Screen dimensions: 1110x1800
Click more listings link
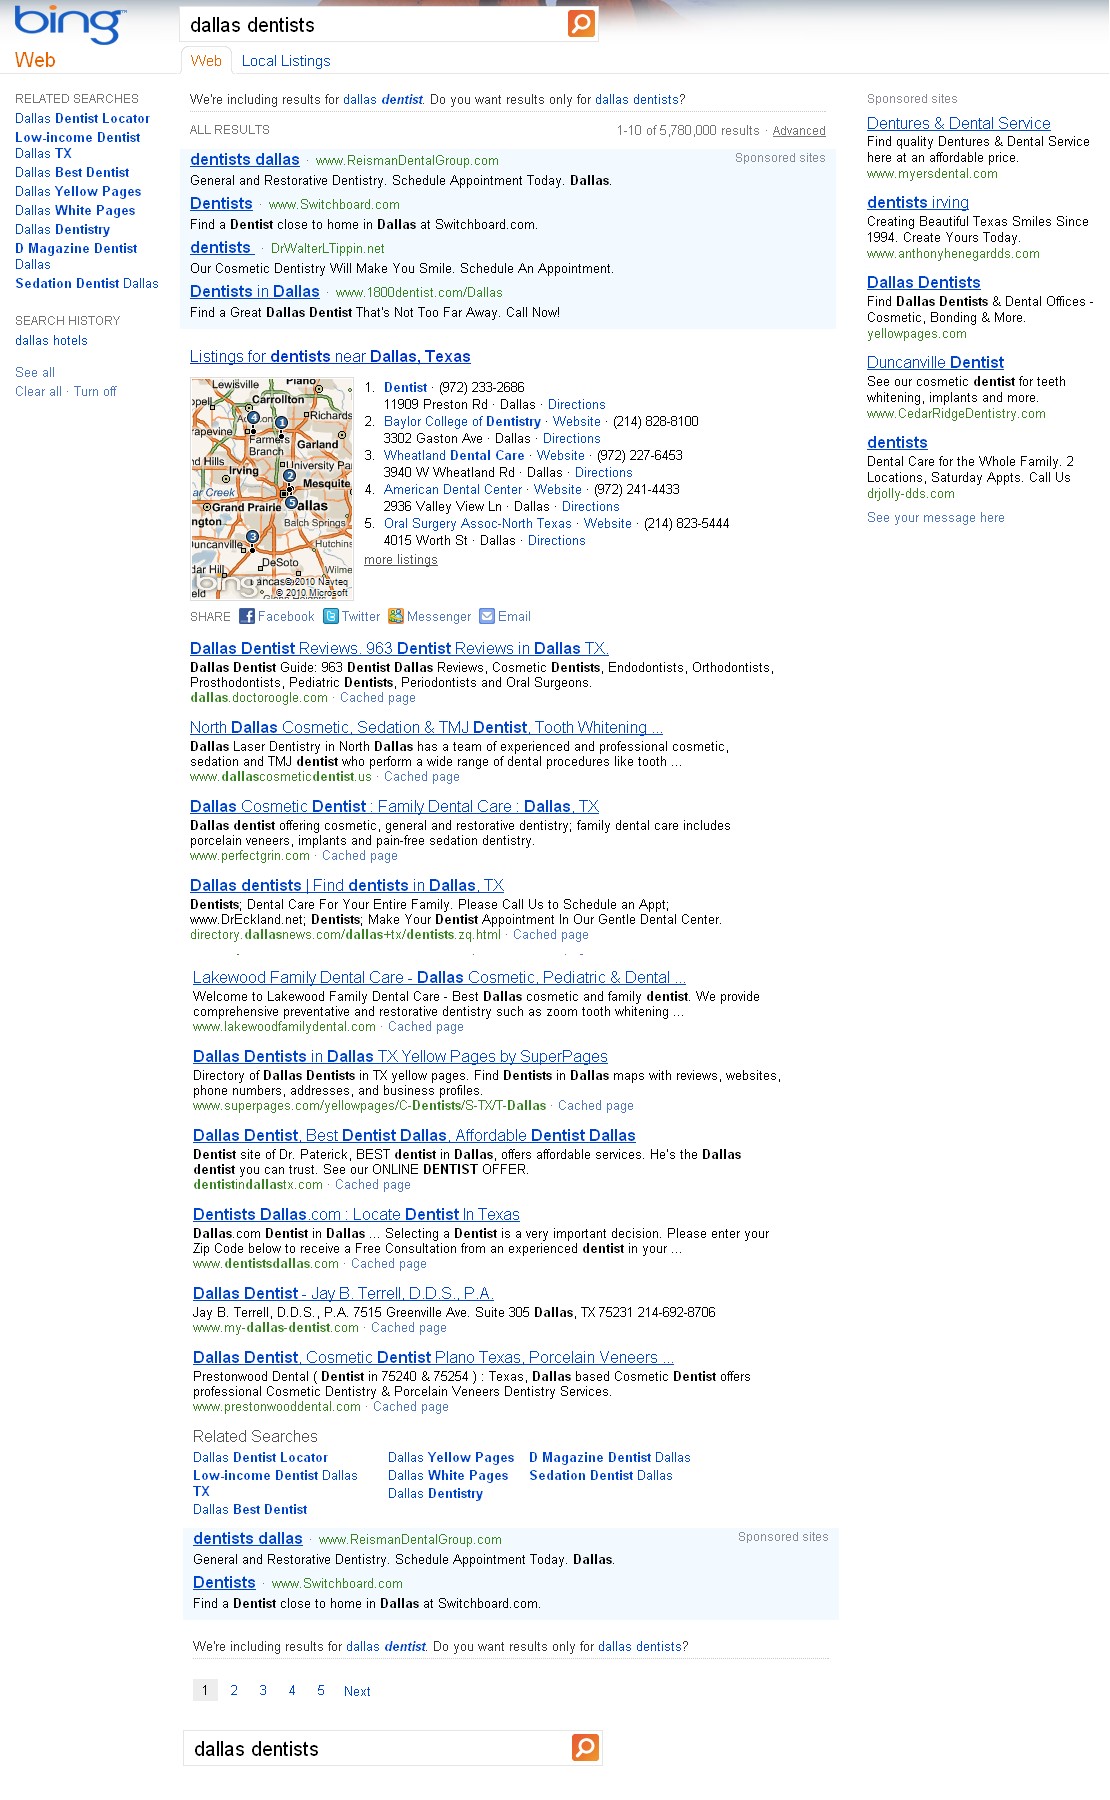tap(400, 559)
